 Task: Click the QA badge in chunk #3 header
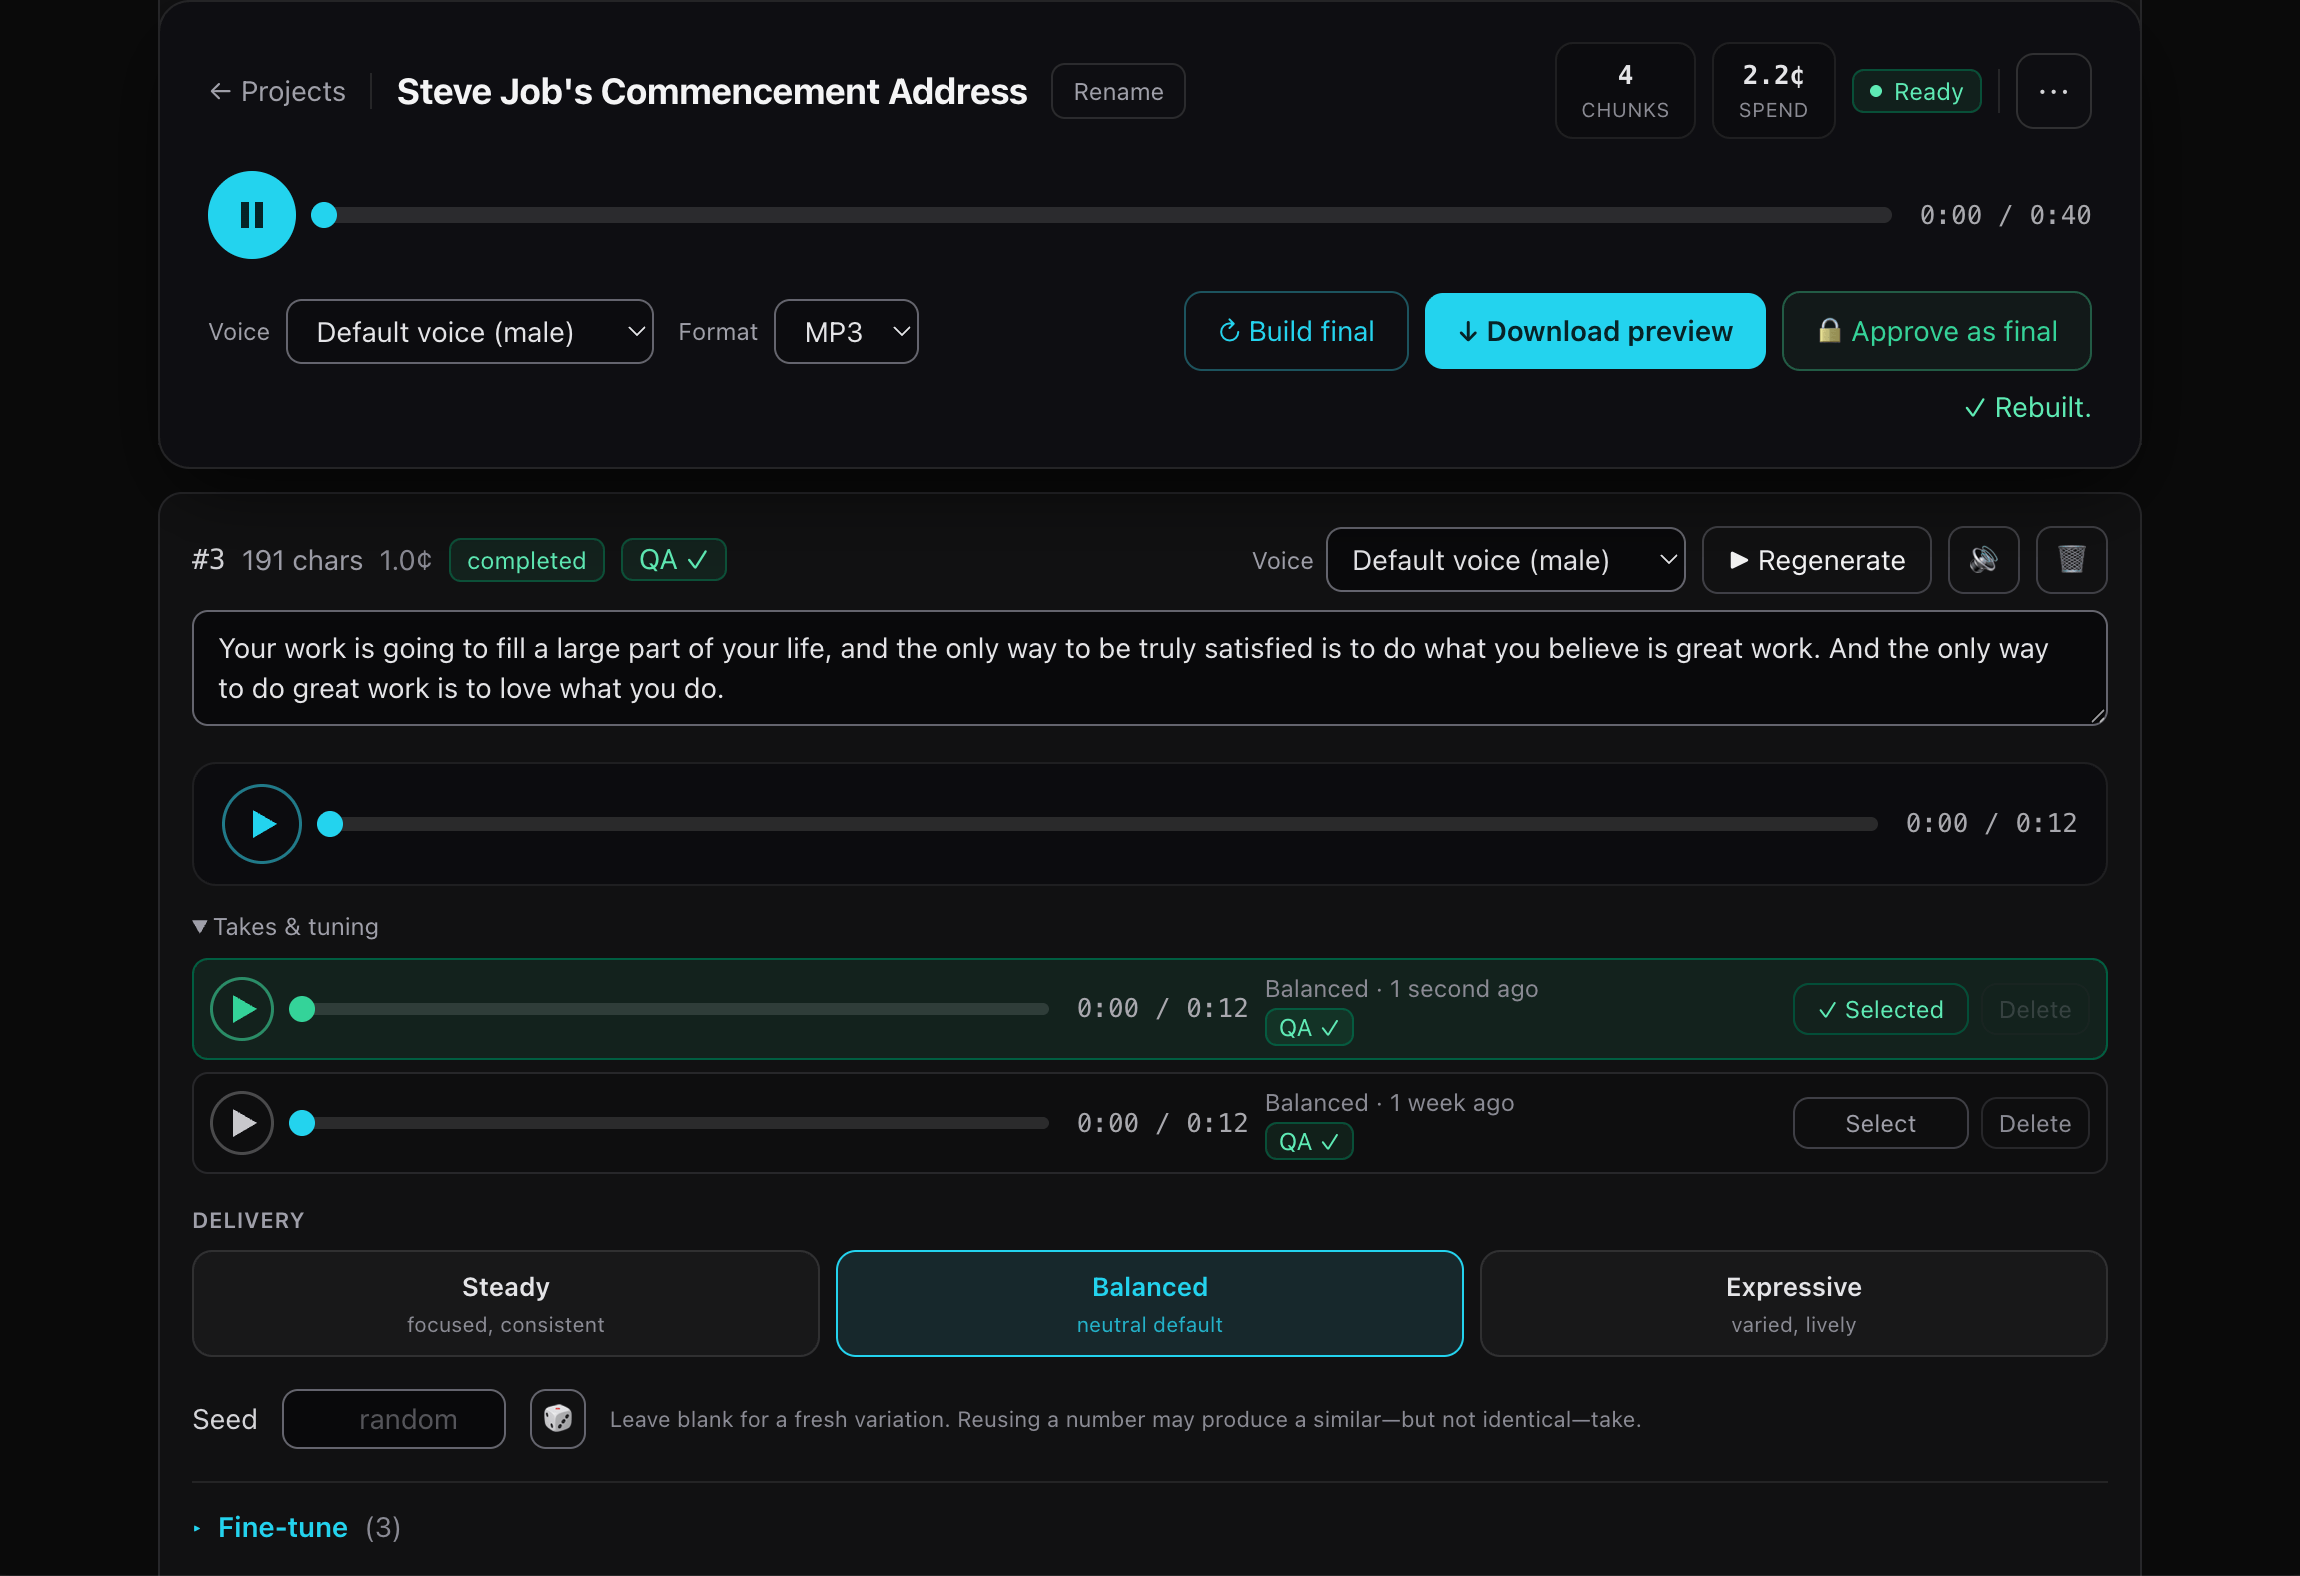(674, 560)
